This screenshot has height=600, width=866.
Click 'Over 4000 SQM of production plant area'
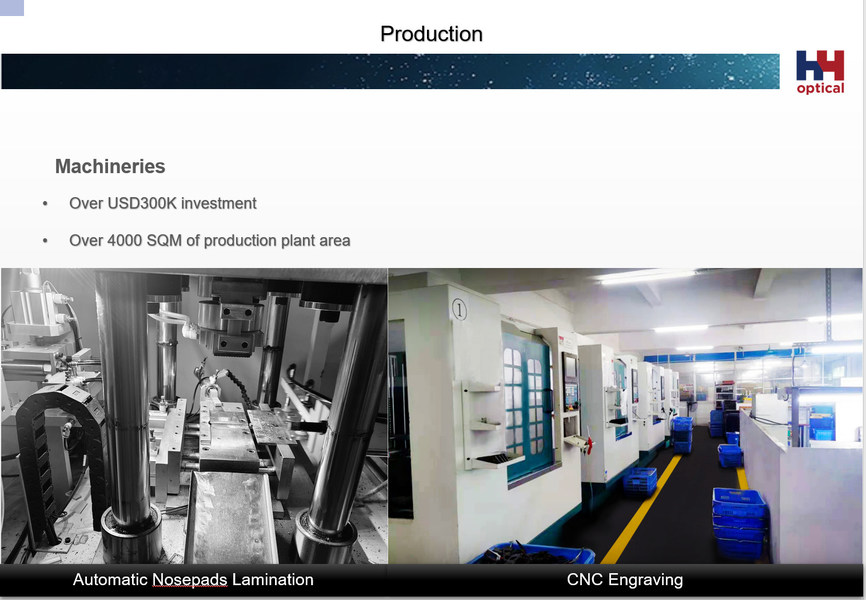209,241
